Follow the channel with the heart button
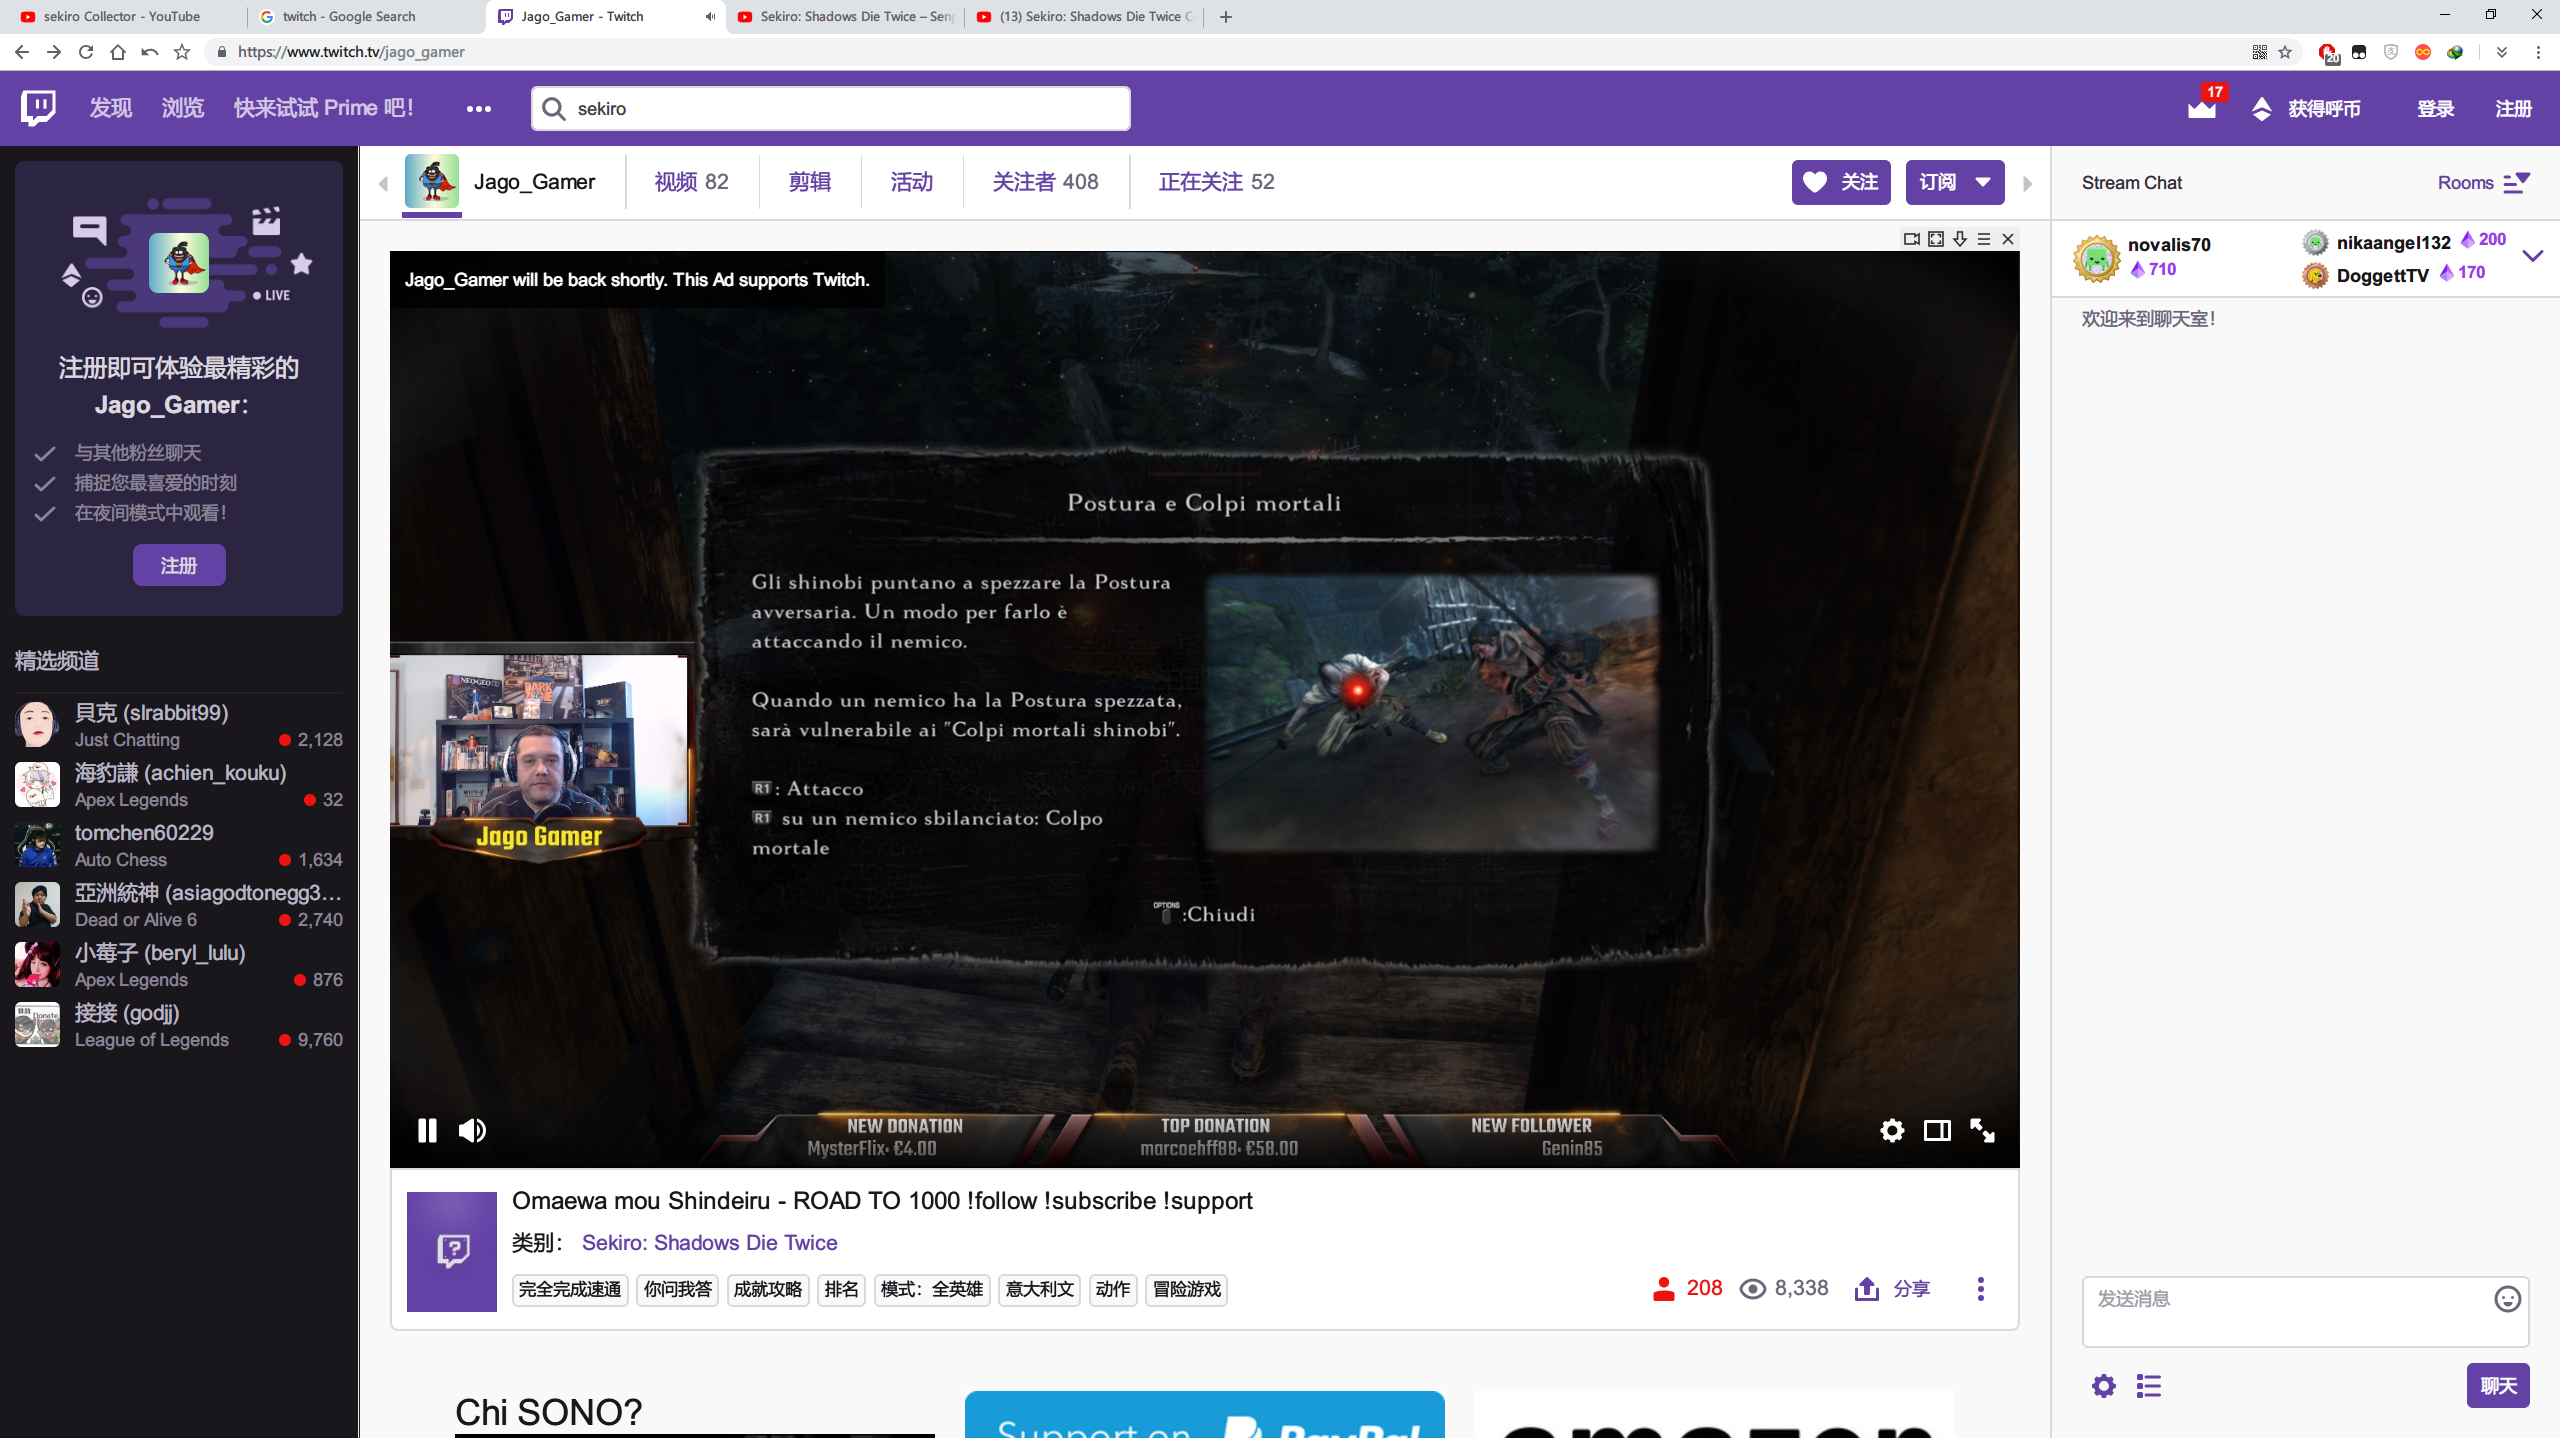 (x=1841, y=182)
